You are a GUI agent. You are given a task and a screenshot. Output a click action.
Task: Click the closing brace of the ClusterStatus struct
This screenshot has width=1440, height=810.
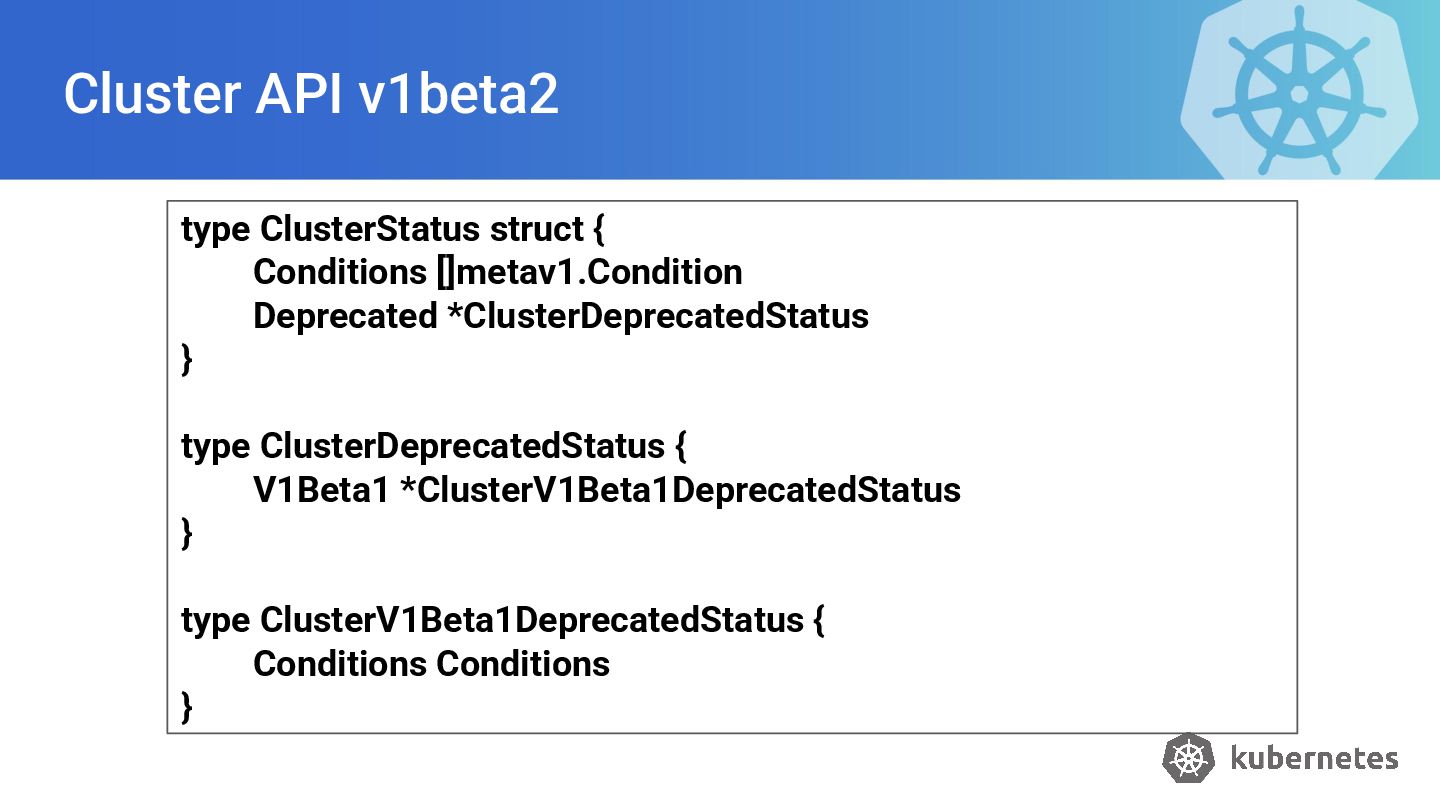coord(187,359)
